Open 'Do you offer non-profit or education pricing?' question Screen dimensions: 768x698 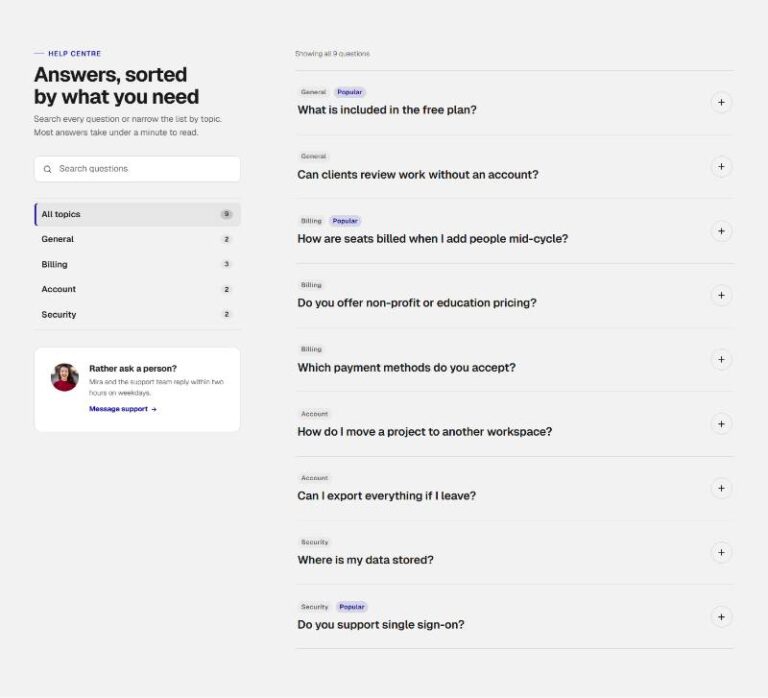pyautogui.click(x=417, y=303)
